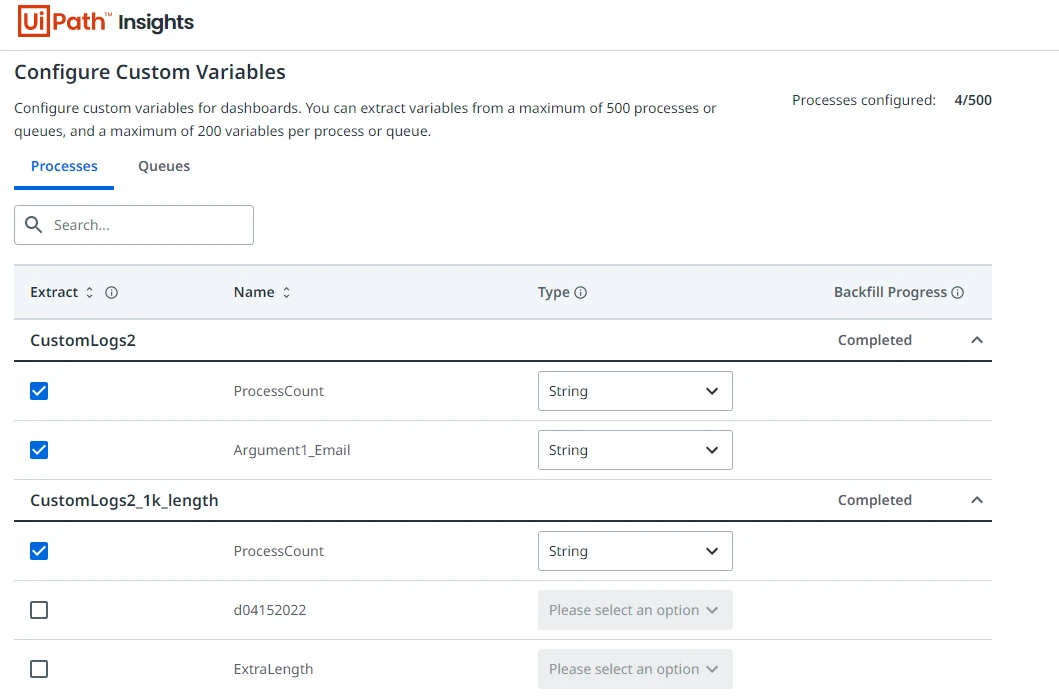Click the ExtraLength variable name
Image resolution: width=1059 pixels, height=697 pixels.
coord(274,669)
